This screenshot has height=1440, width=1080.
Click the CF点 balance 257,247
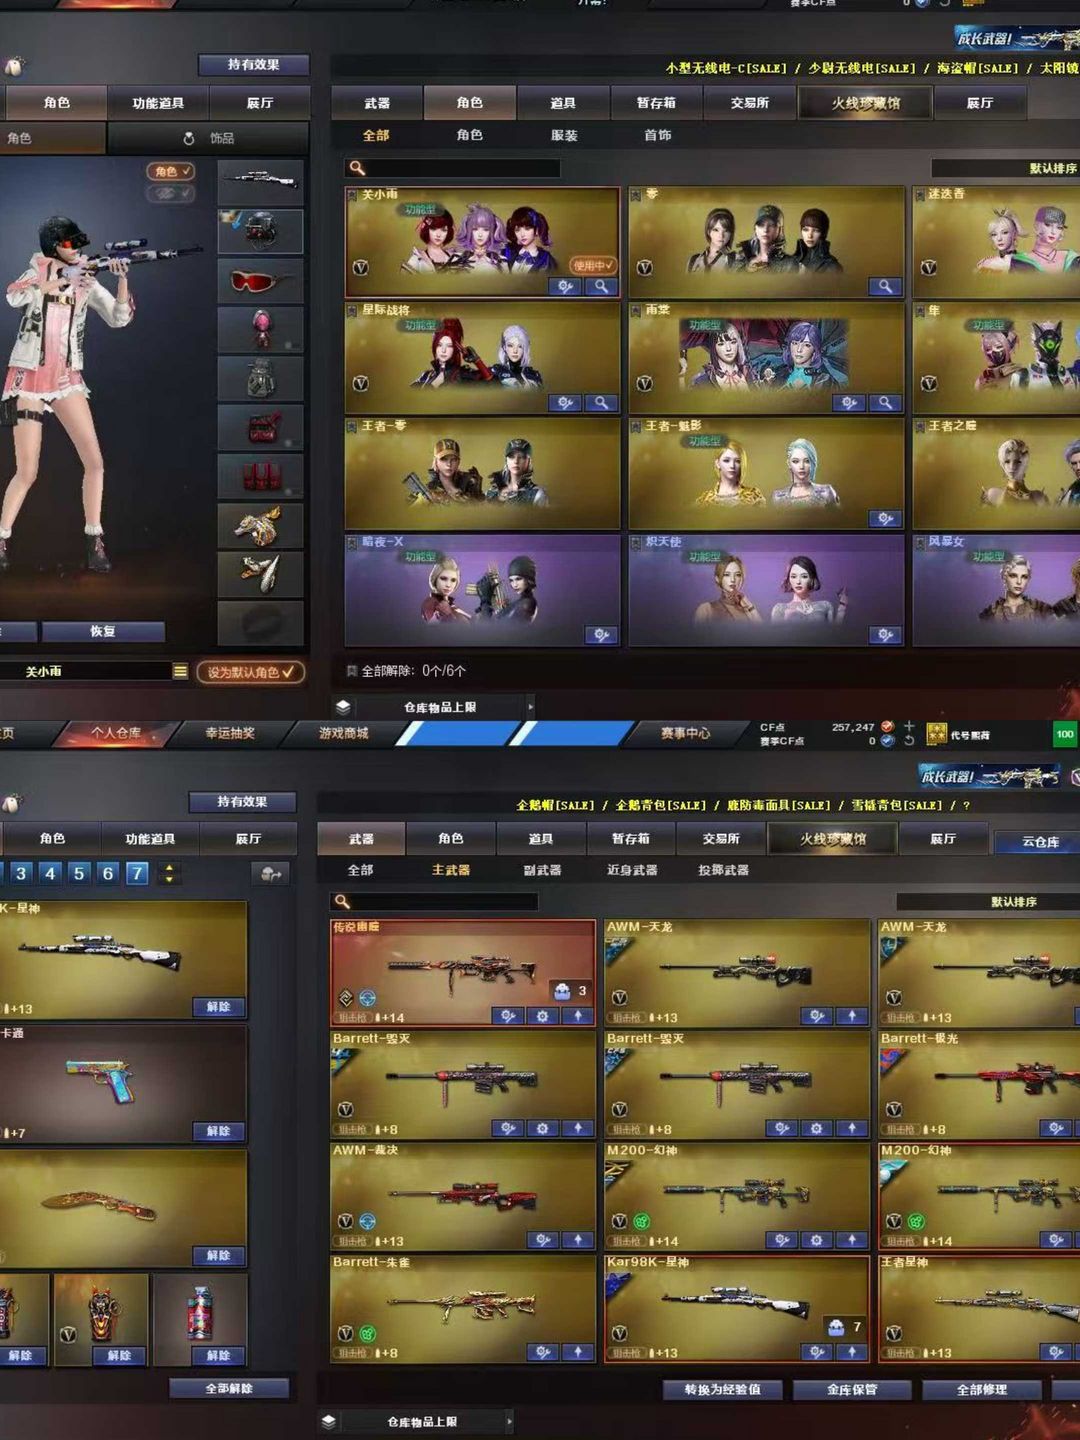[x=852, y=727]
